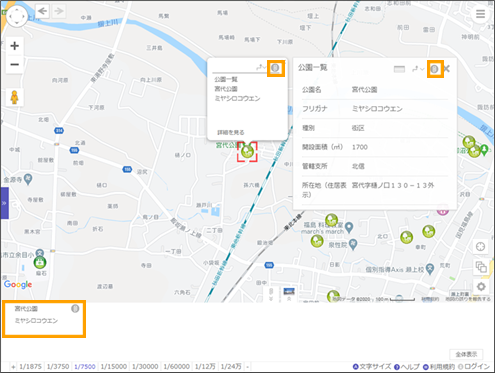Open the map settings gear
This screenshot has width=495, height=373.
click(480, 287)
